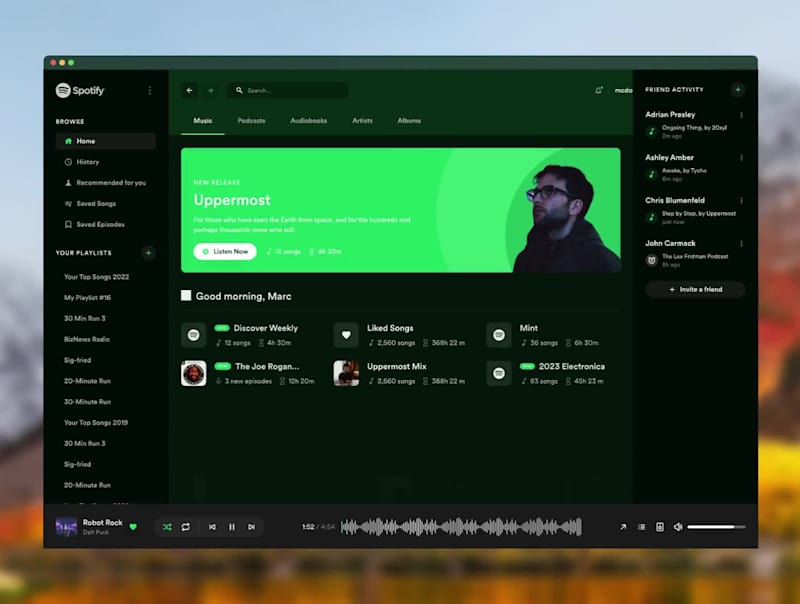Click the volume speaker icon
Screen dimensions: 800x604
(x=678, y=527)
